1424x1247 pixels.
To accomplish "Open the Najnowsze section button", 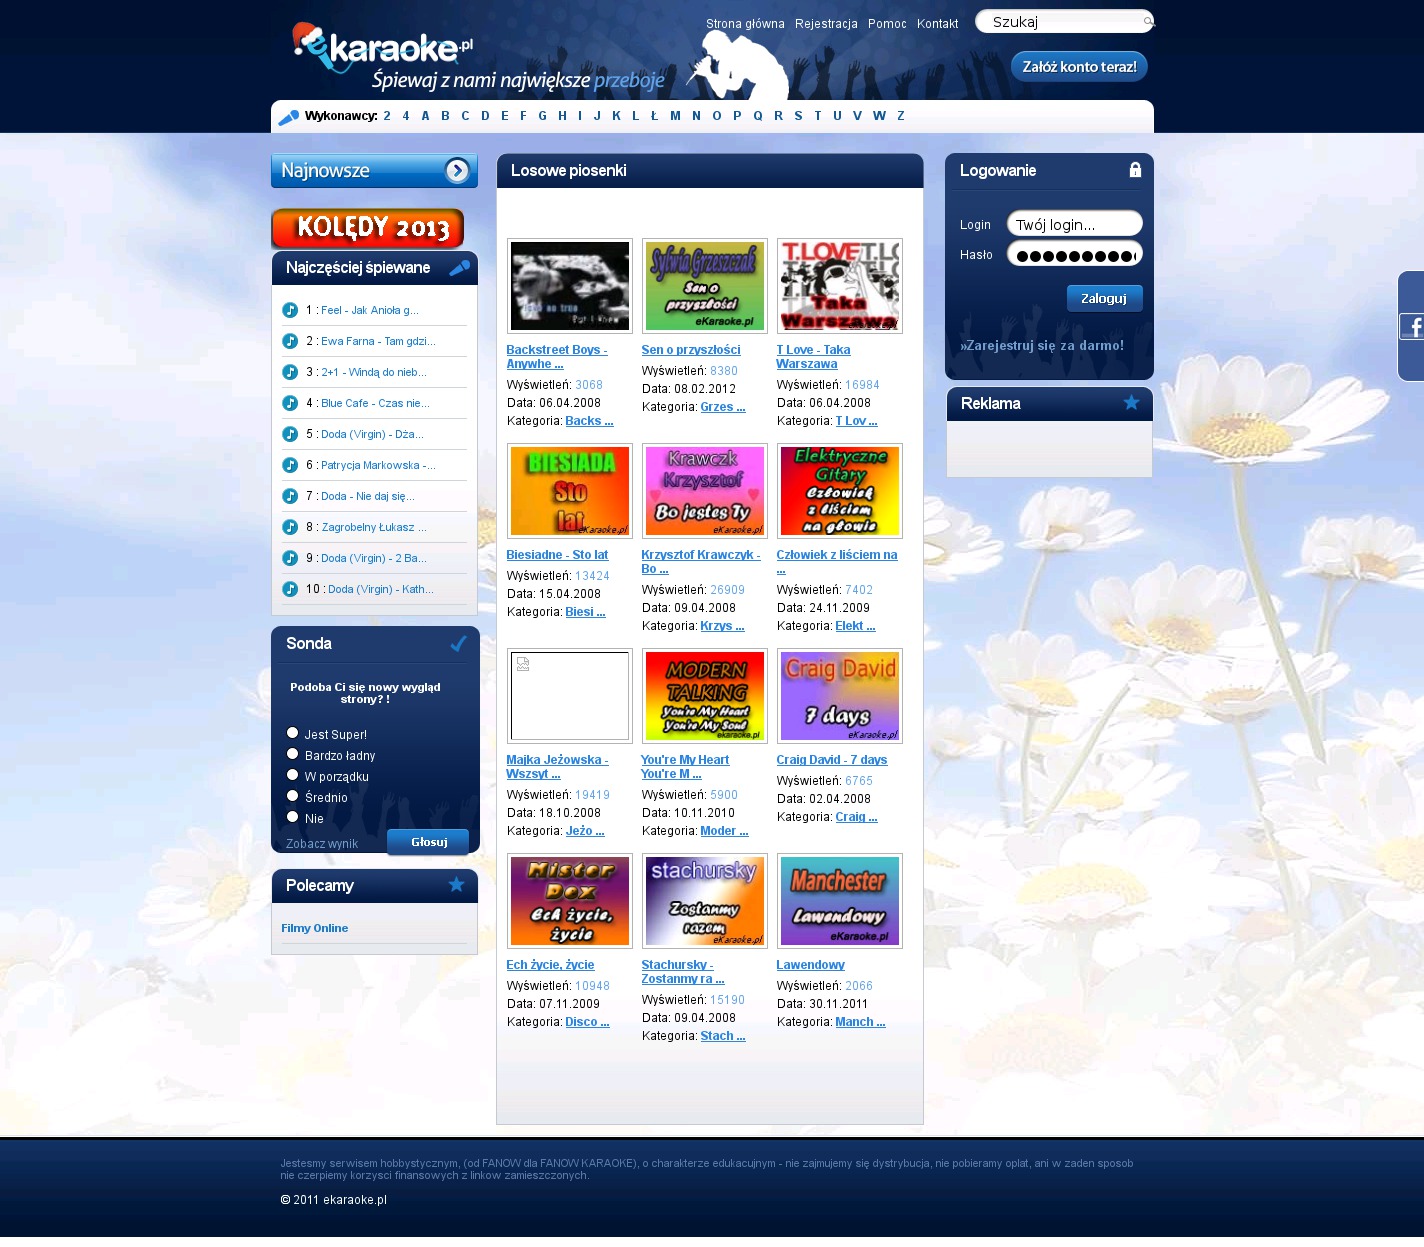I will 374,171.
